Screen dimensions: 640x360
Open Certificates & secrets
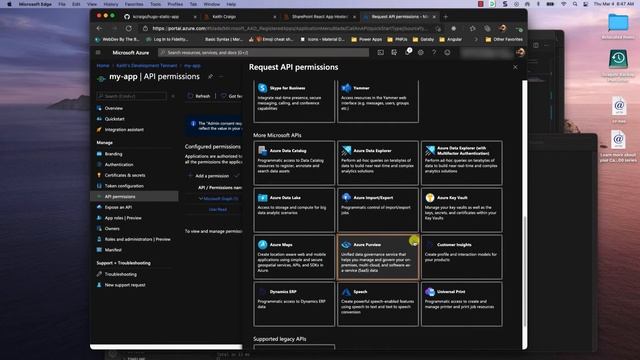pos(125,175)
